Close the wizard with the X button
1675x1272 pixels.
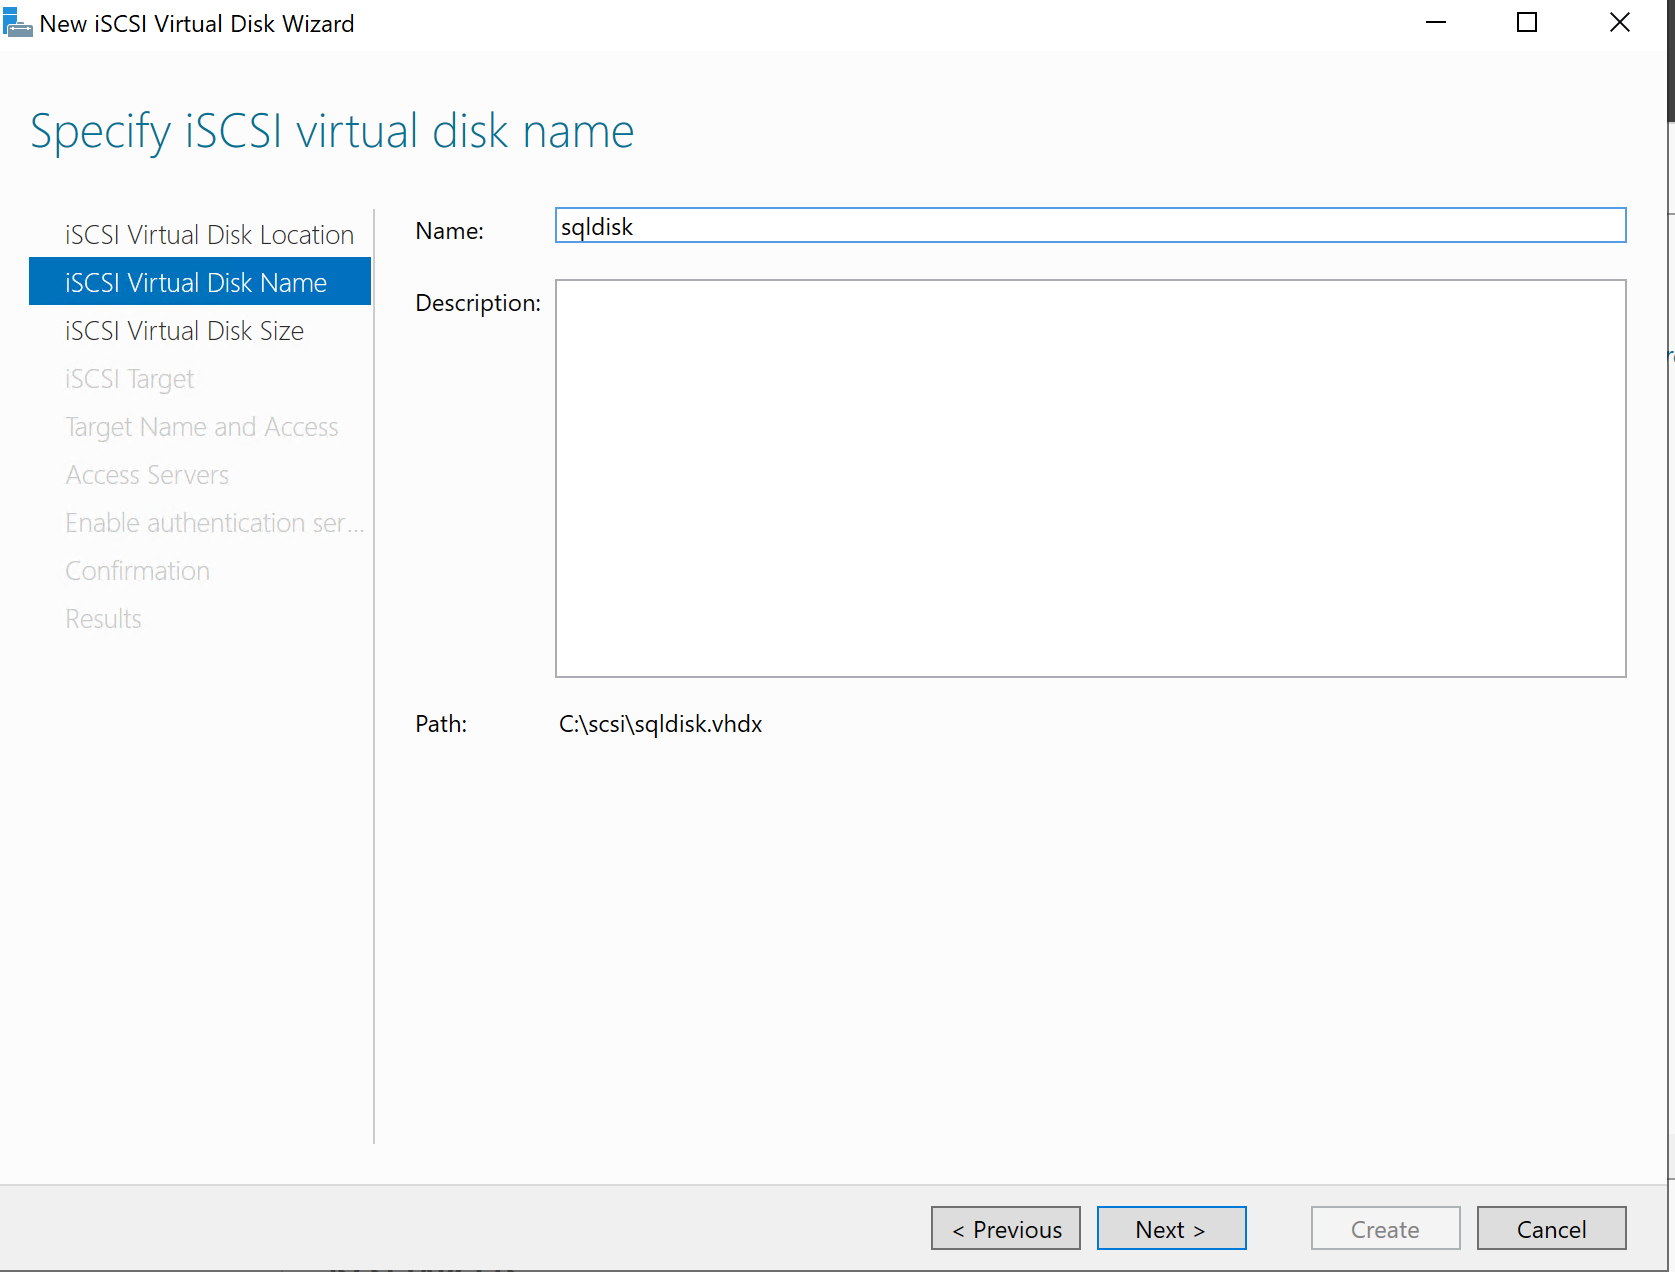click(1619, 23)
